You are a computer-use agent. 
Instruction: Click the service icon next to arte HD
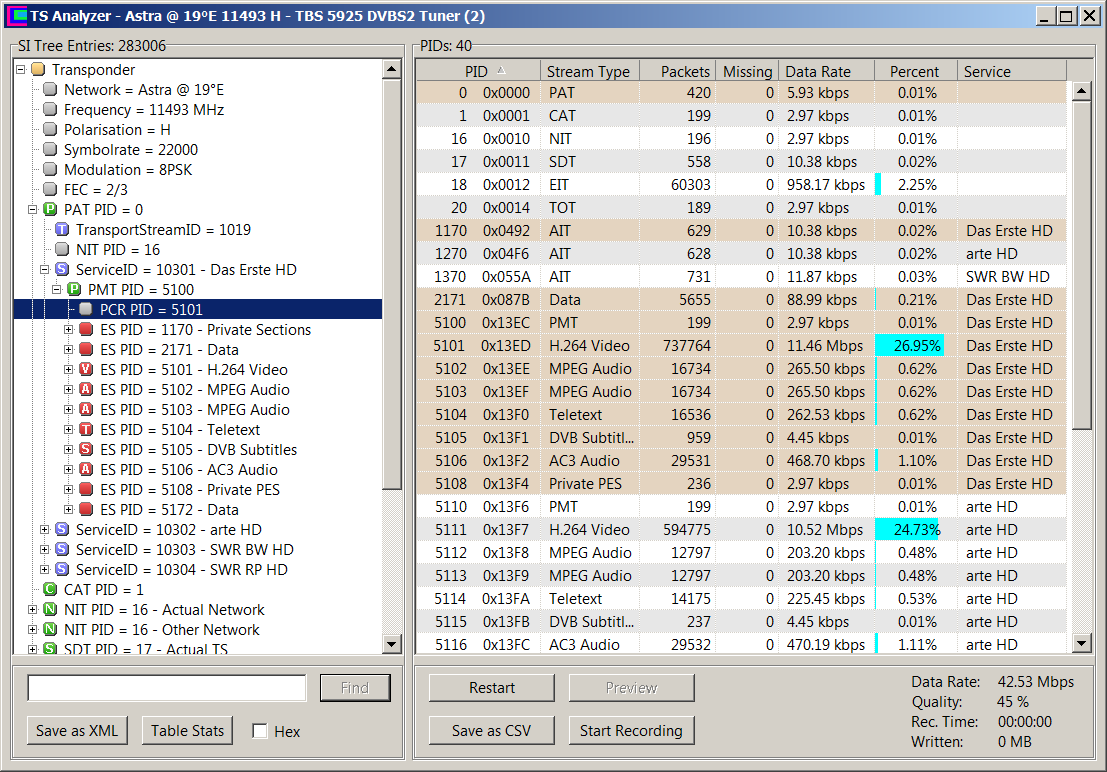61,530
